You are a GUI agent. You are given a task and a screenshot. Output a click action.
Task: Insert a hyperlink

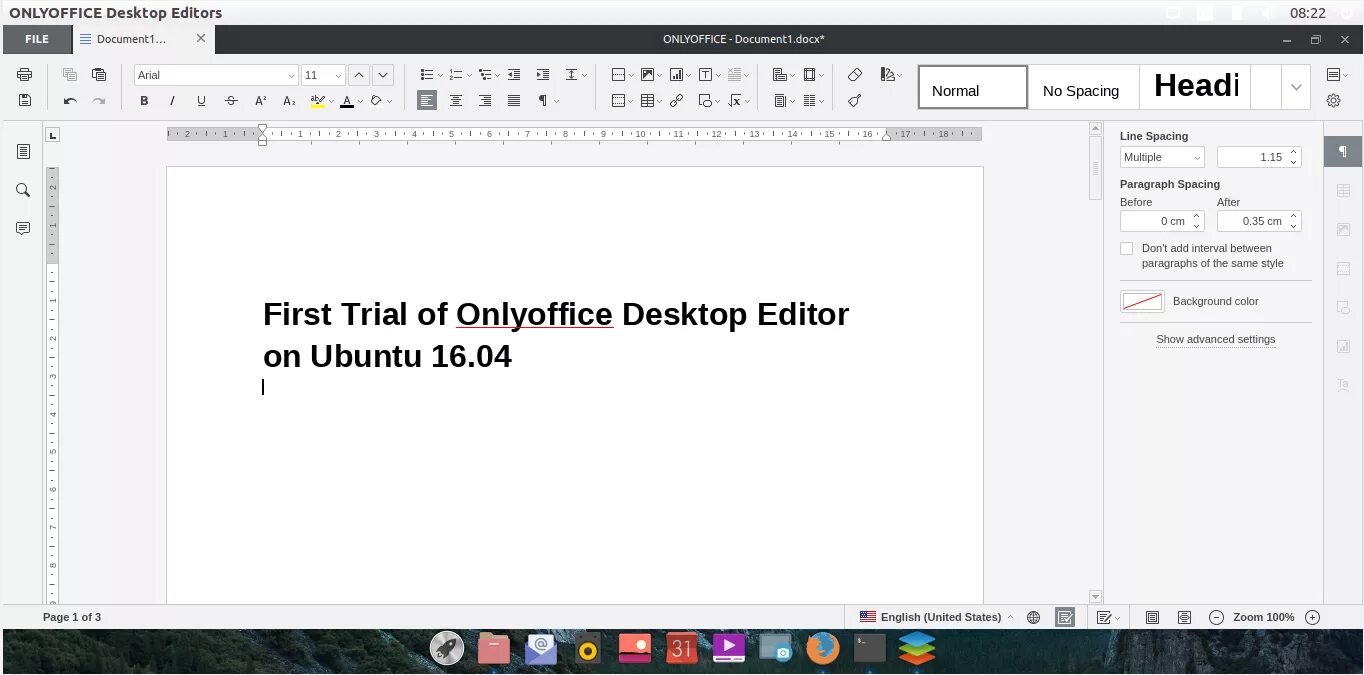pyautogui.click(x=677, y=101)
